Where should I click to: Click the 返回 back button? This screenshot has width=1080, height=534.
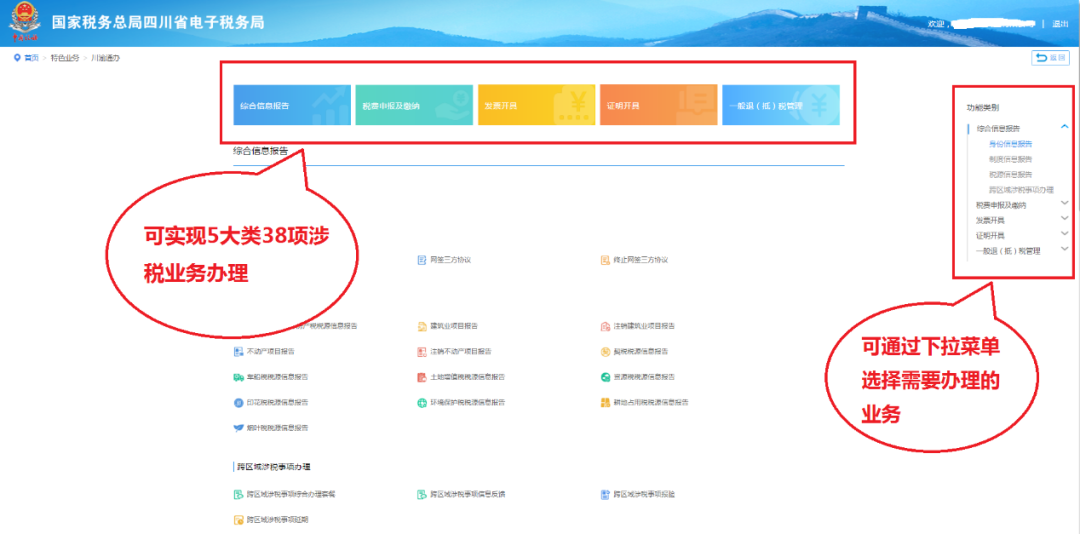[x=1050, y=58]
